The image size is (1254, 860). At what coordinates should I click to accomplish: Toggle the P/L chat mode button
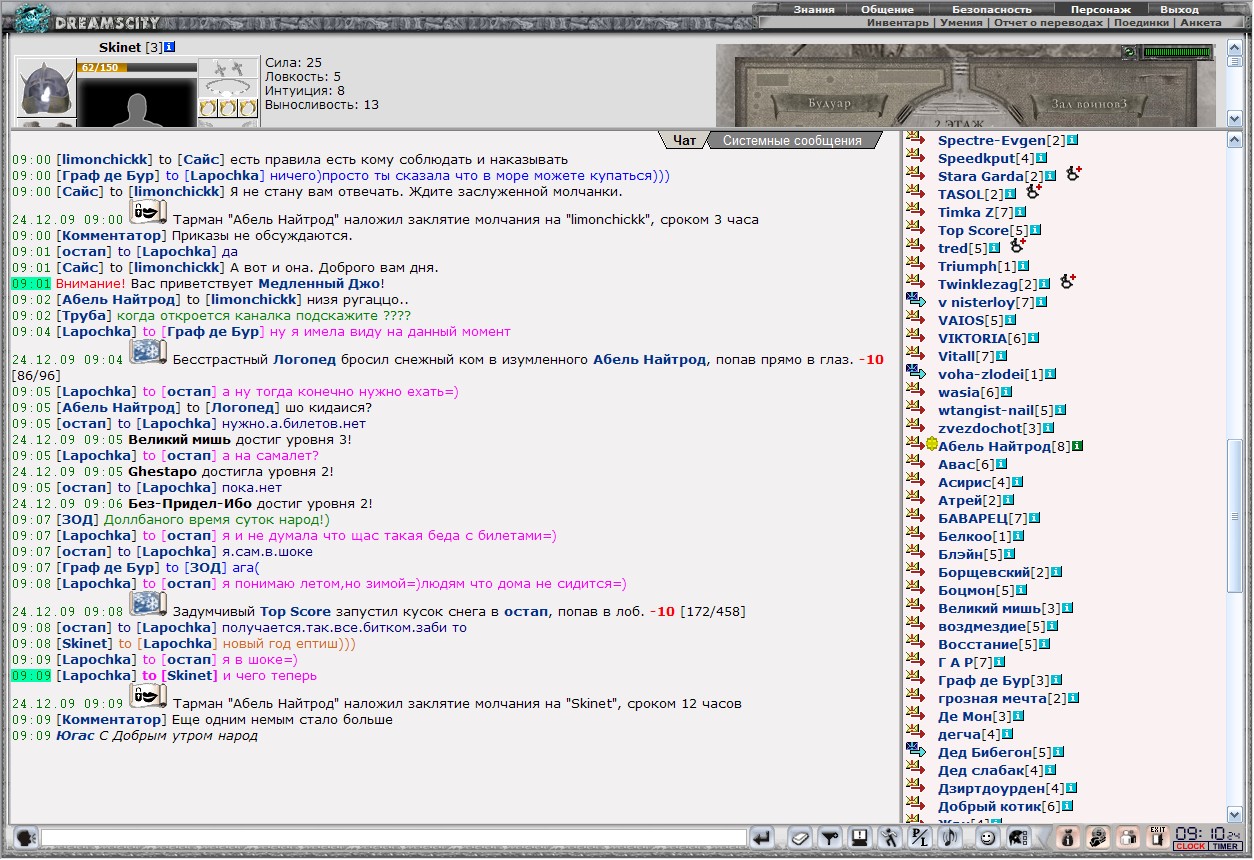(919, 837)
